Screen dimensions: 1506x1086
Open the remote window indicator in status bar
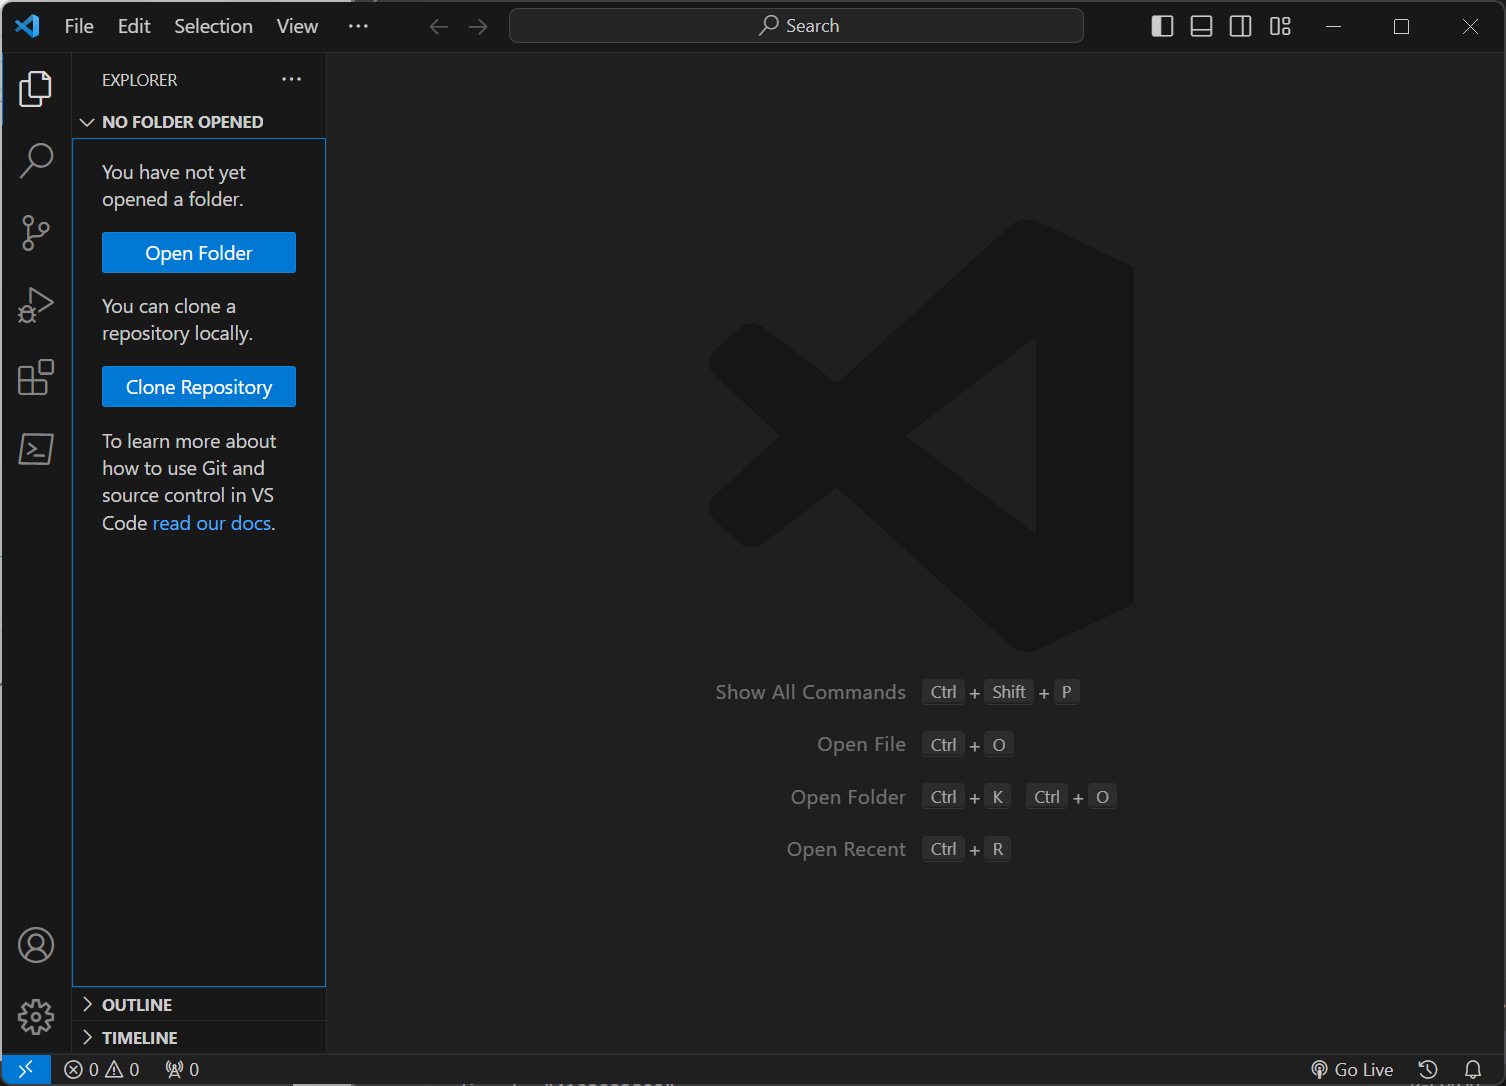(26, 1069)
